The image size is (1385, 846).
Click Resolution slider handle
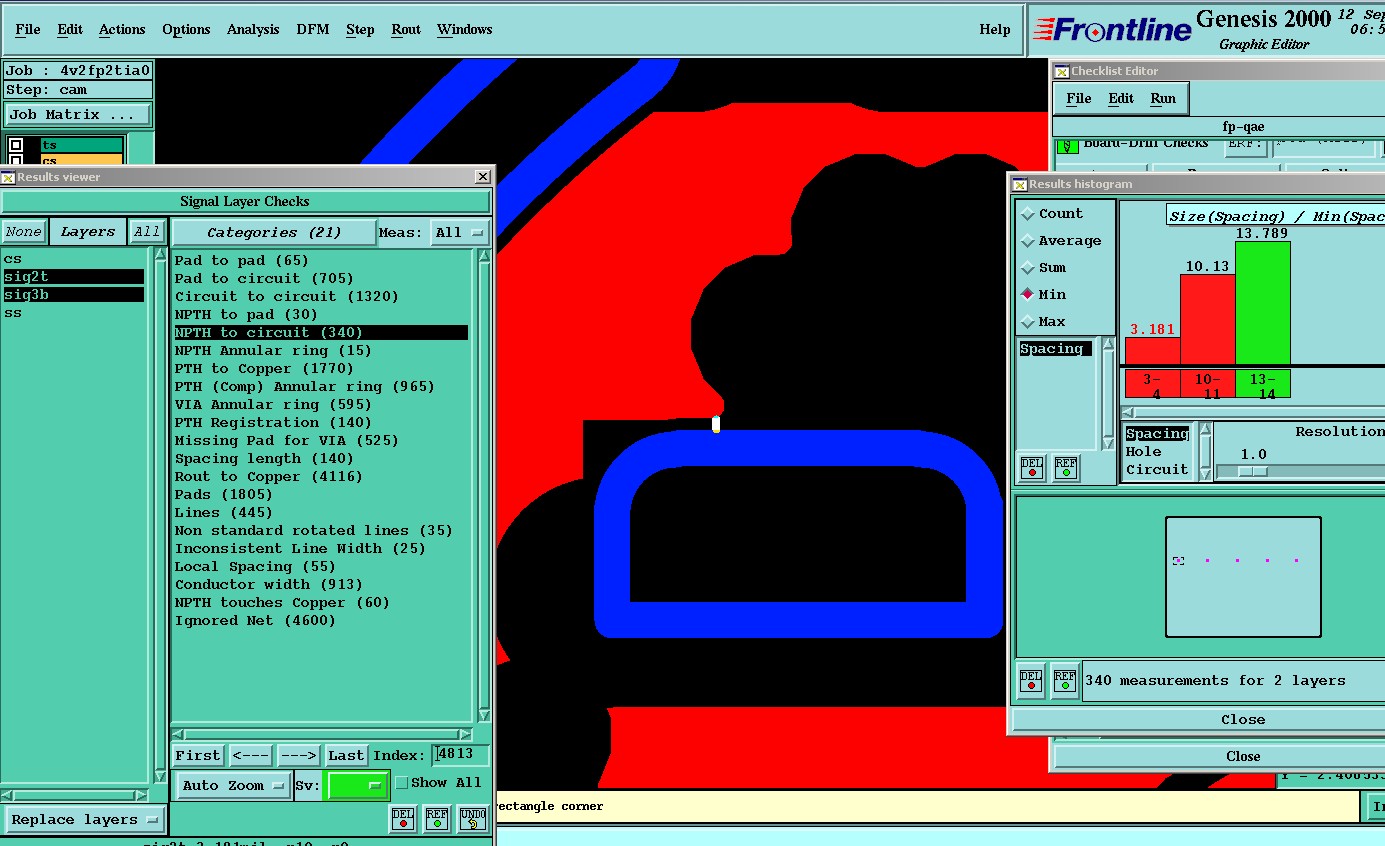[x=1253, y=471]
